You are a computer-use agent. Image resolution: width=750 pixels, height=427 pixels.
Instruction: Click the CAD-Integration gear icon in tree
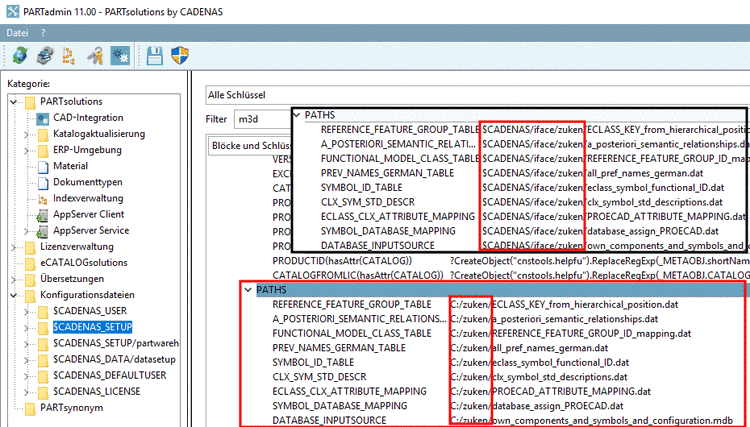tap(43, 118)
